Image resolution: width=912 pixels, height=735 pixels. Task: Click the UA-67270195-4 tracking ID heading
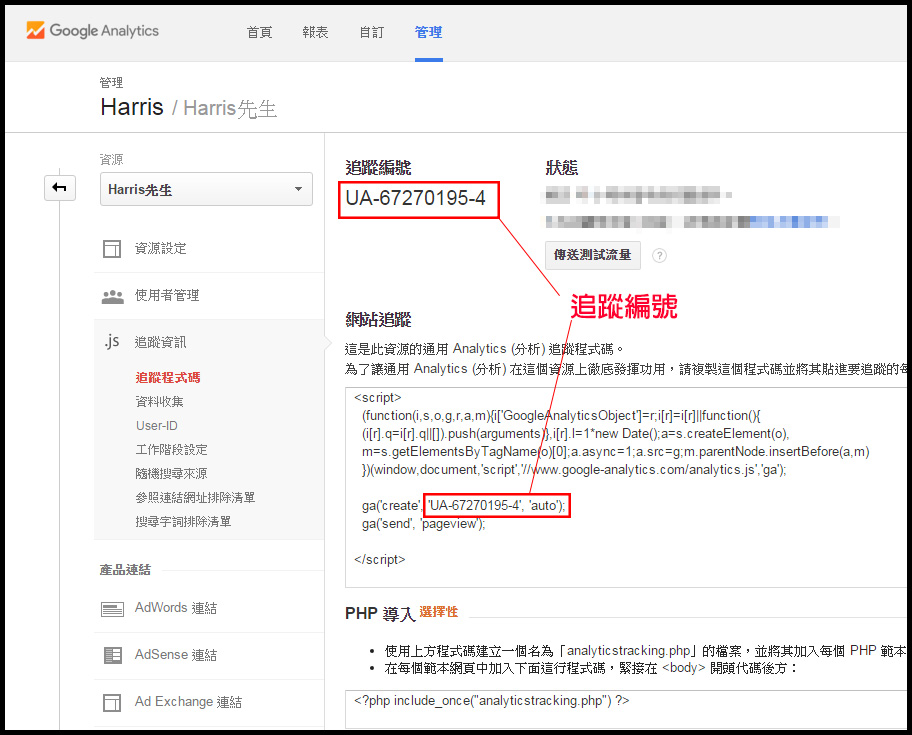pos(416,199)
